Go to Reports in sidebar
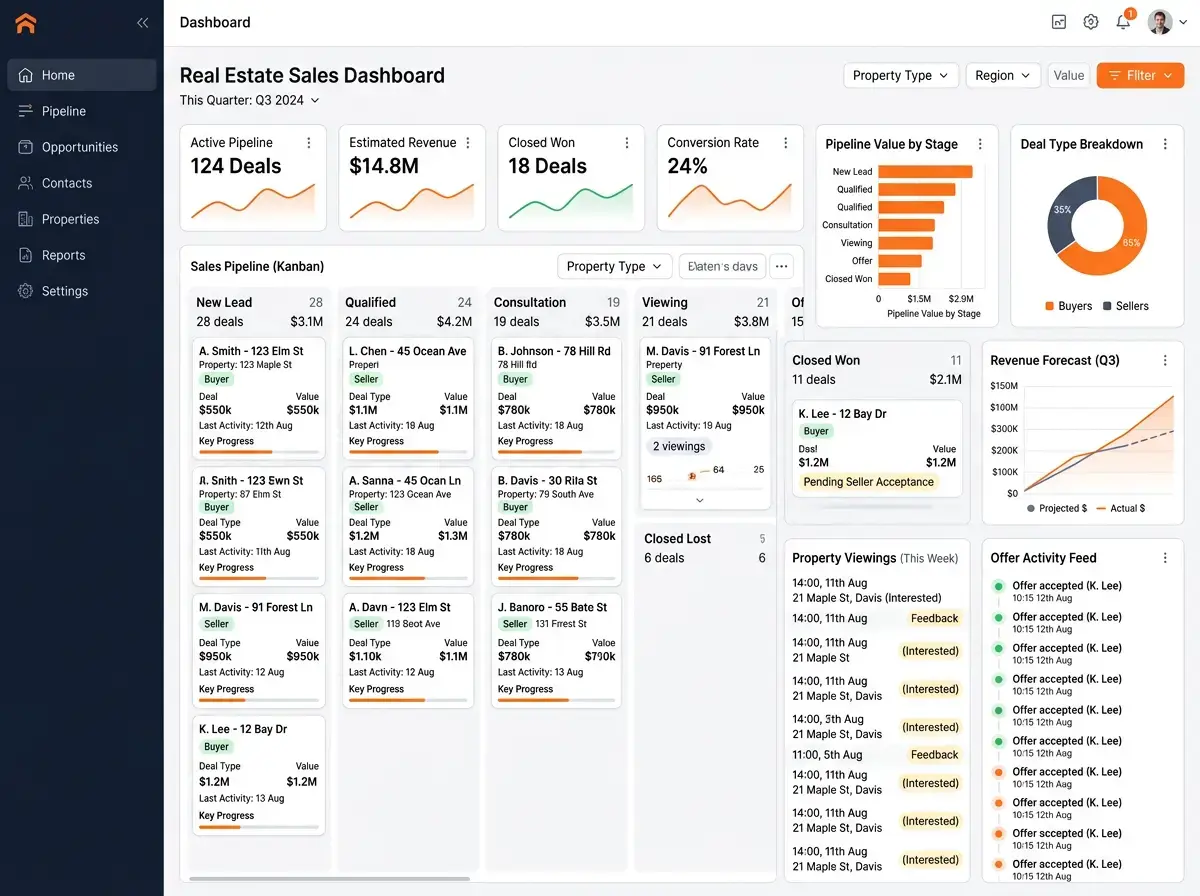The height and width of the screenshot is (896, 1200). point(82,255)
